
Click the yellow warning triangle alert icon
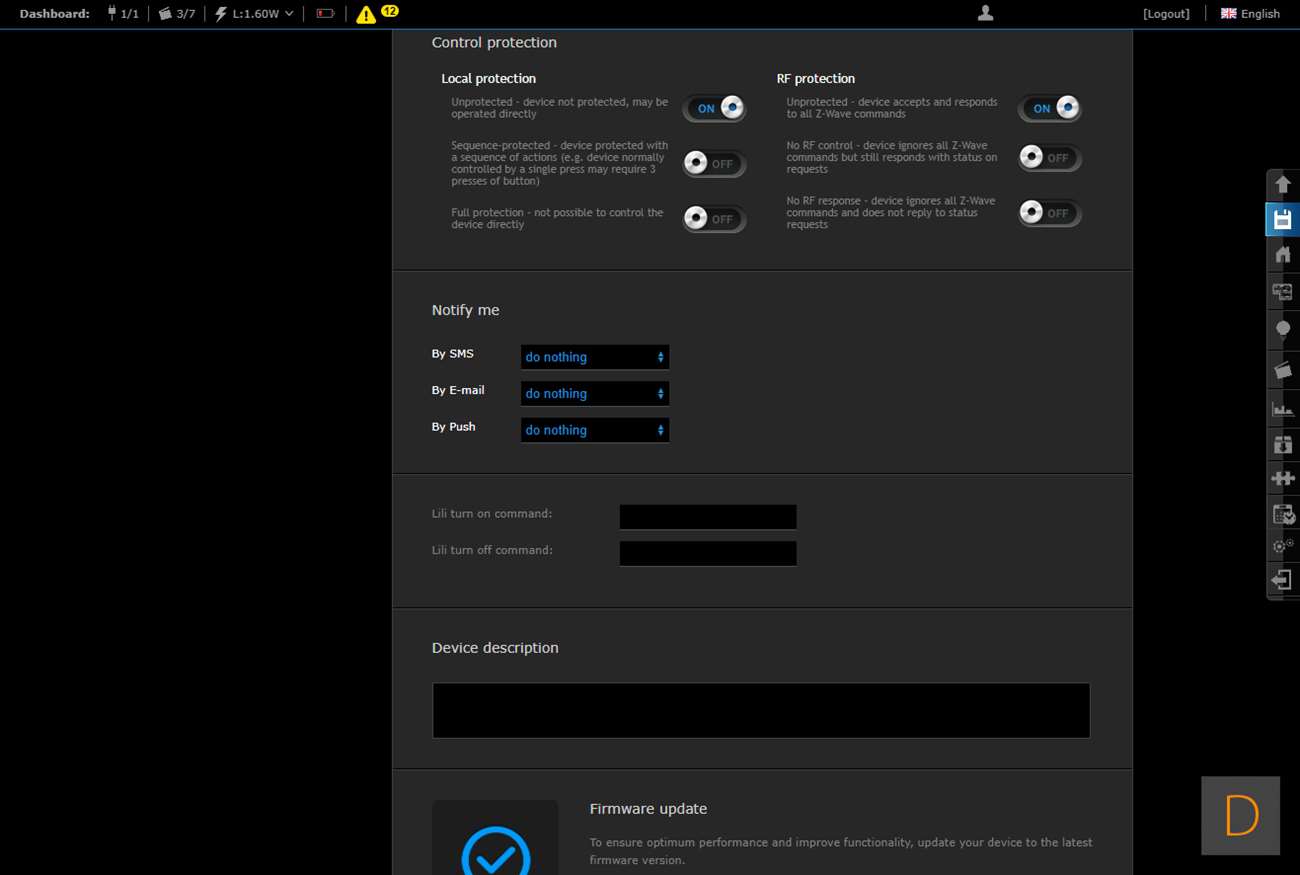click(366, 14)
